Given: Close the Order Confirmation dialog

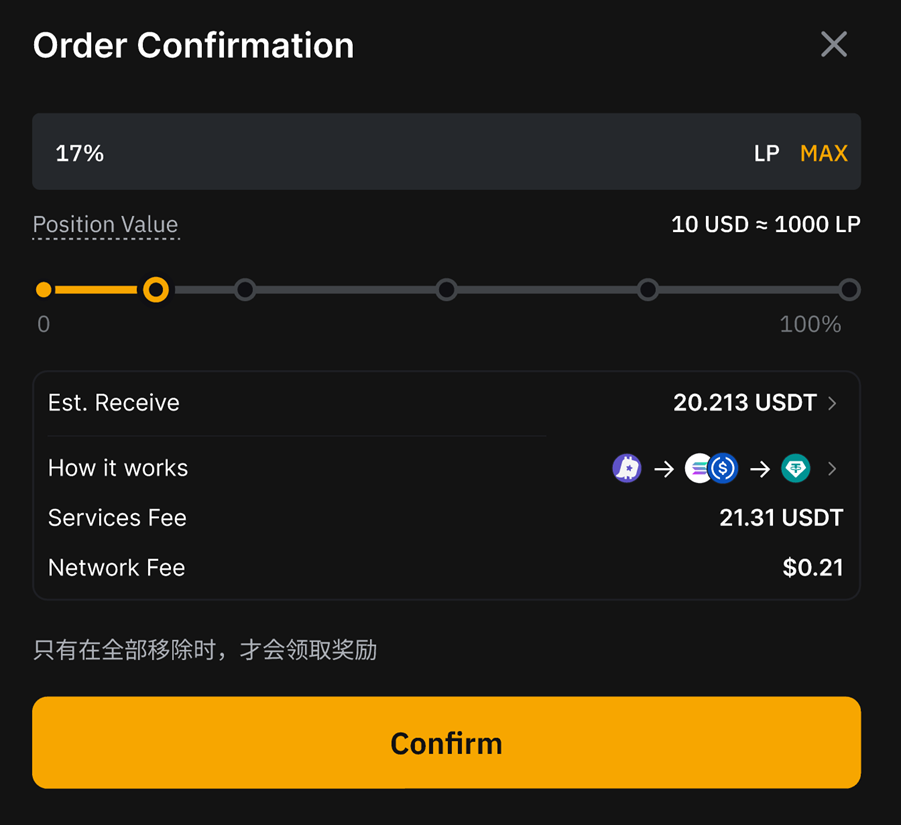Looking at the screenshot, I should [x=833, y=44].
